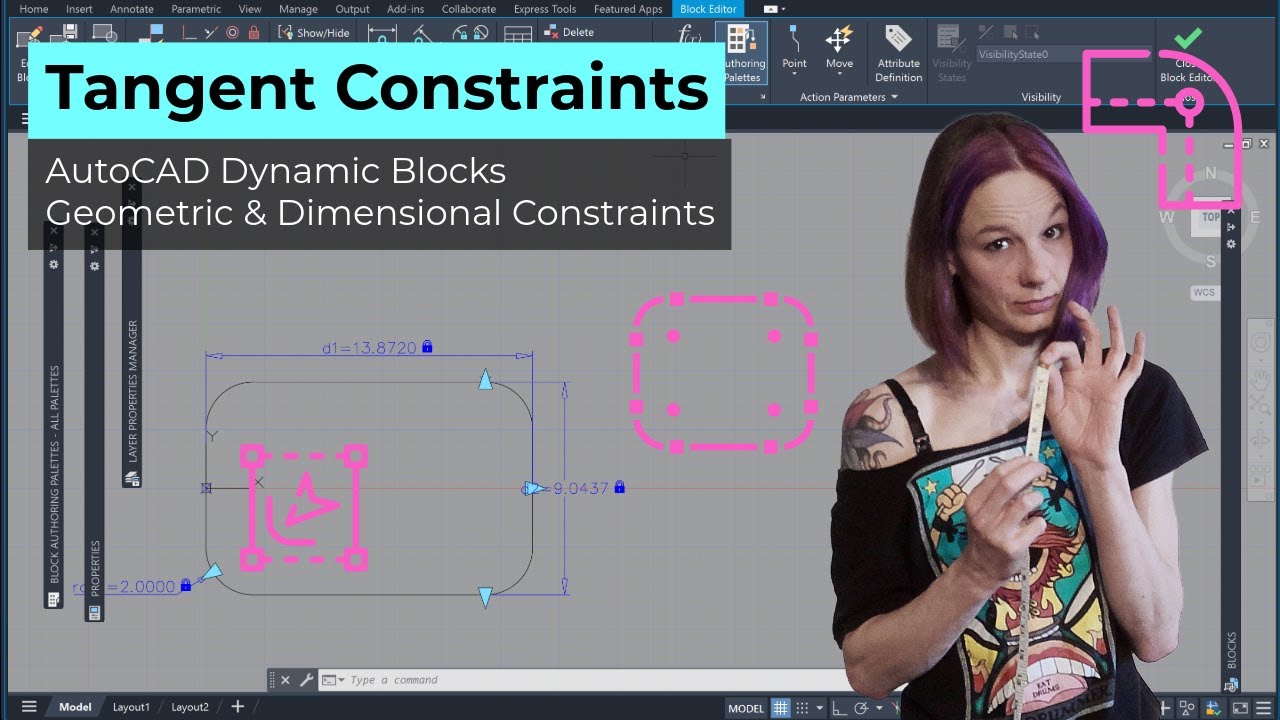Image resolution: width=1280 pixels, height=720 pixels.
Task: Click the Layer Properties Manager palette icon
Action: (131, 479)
